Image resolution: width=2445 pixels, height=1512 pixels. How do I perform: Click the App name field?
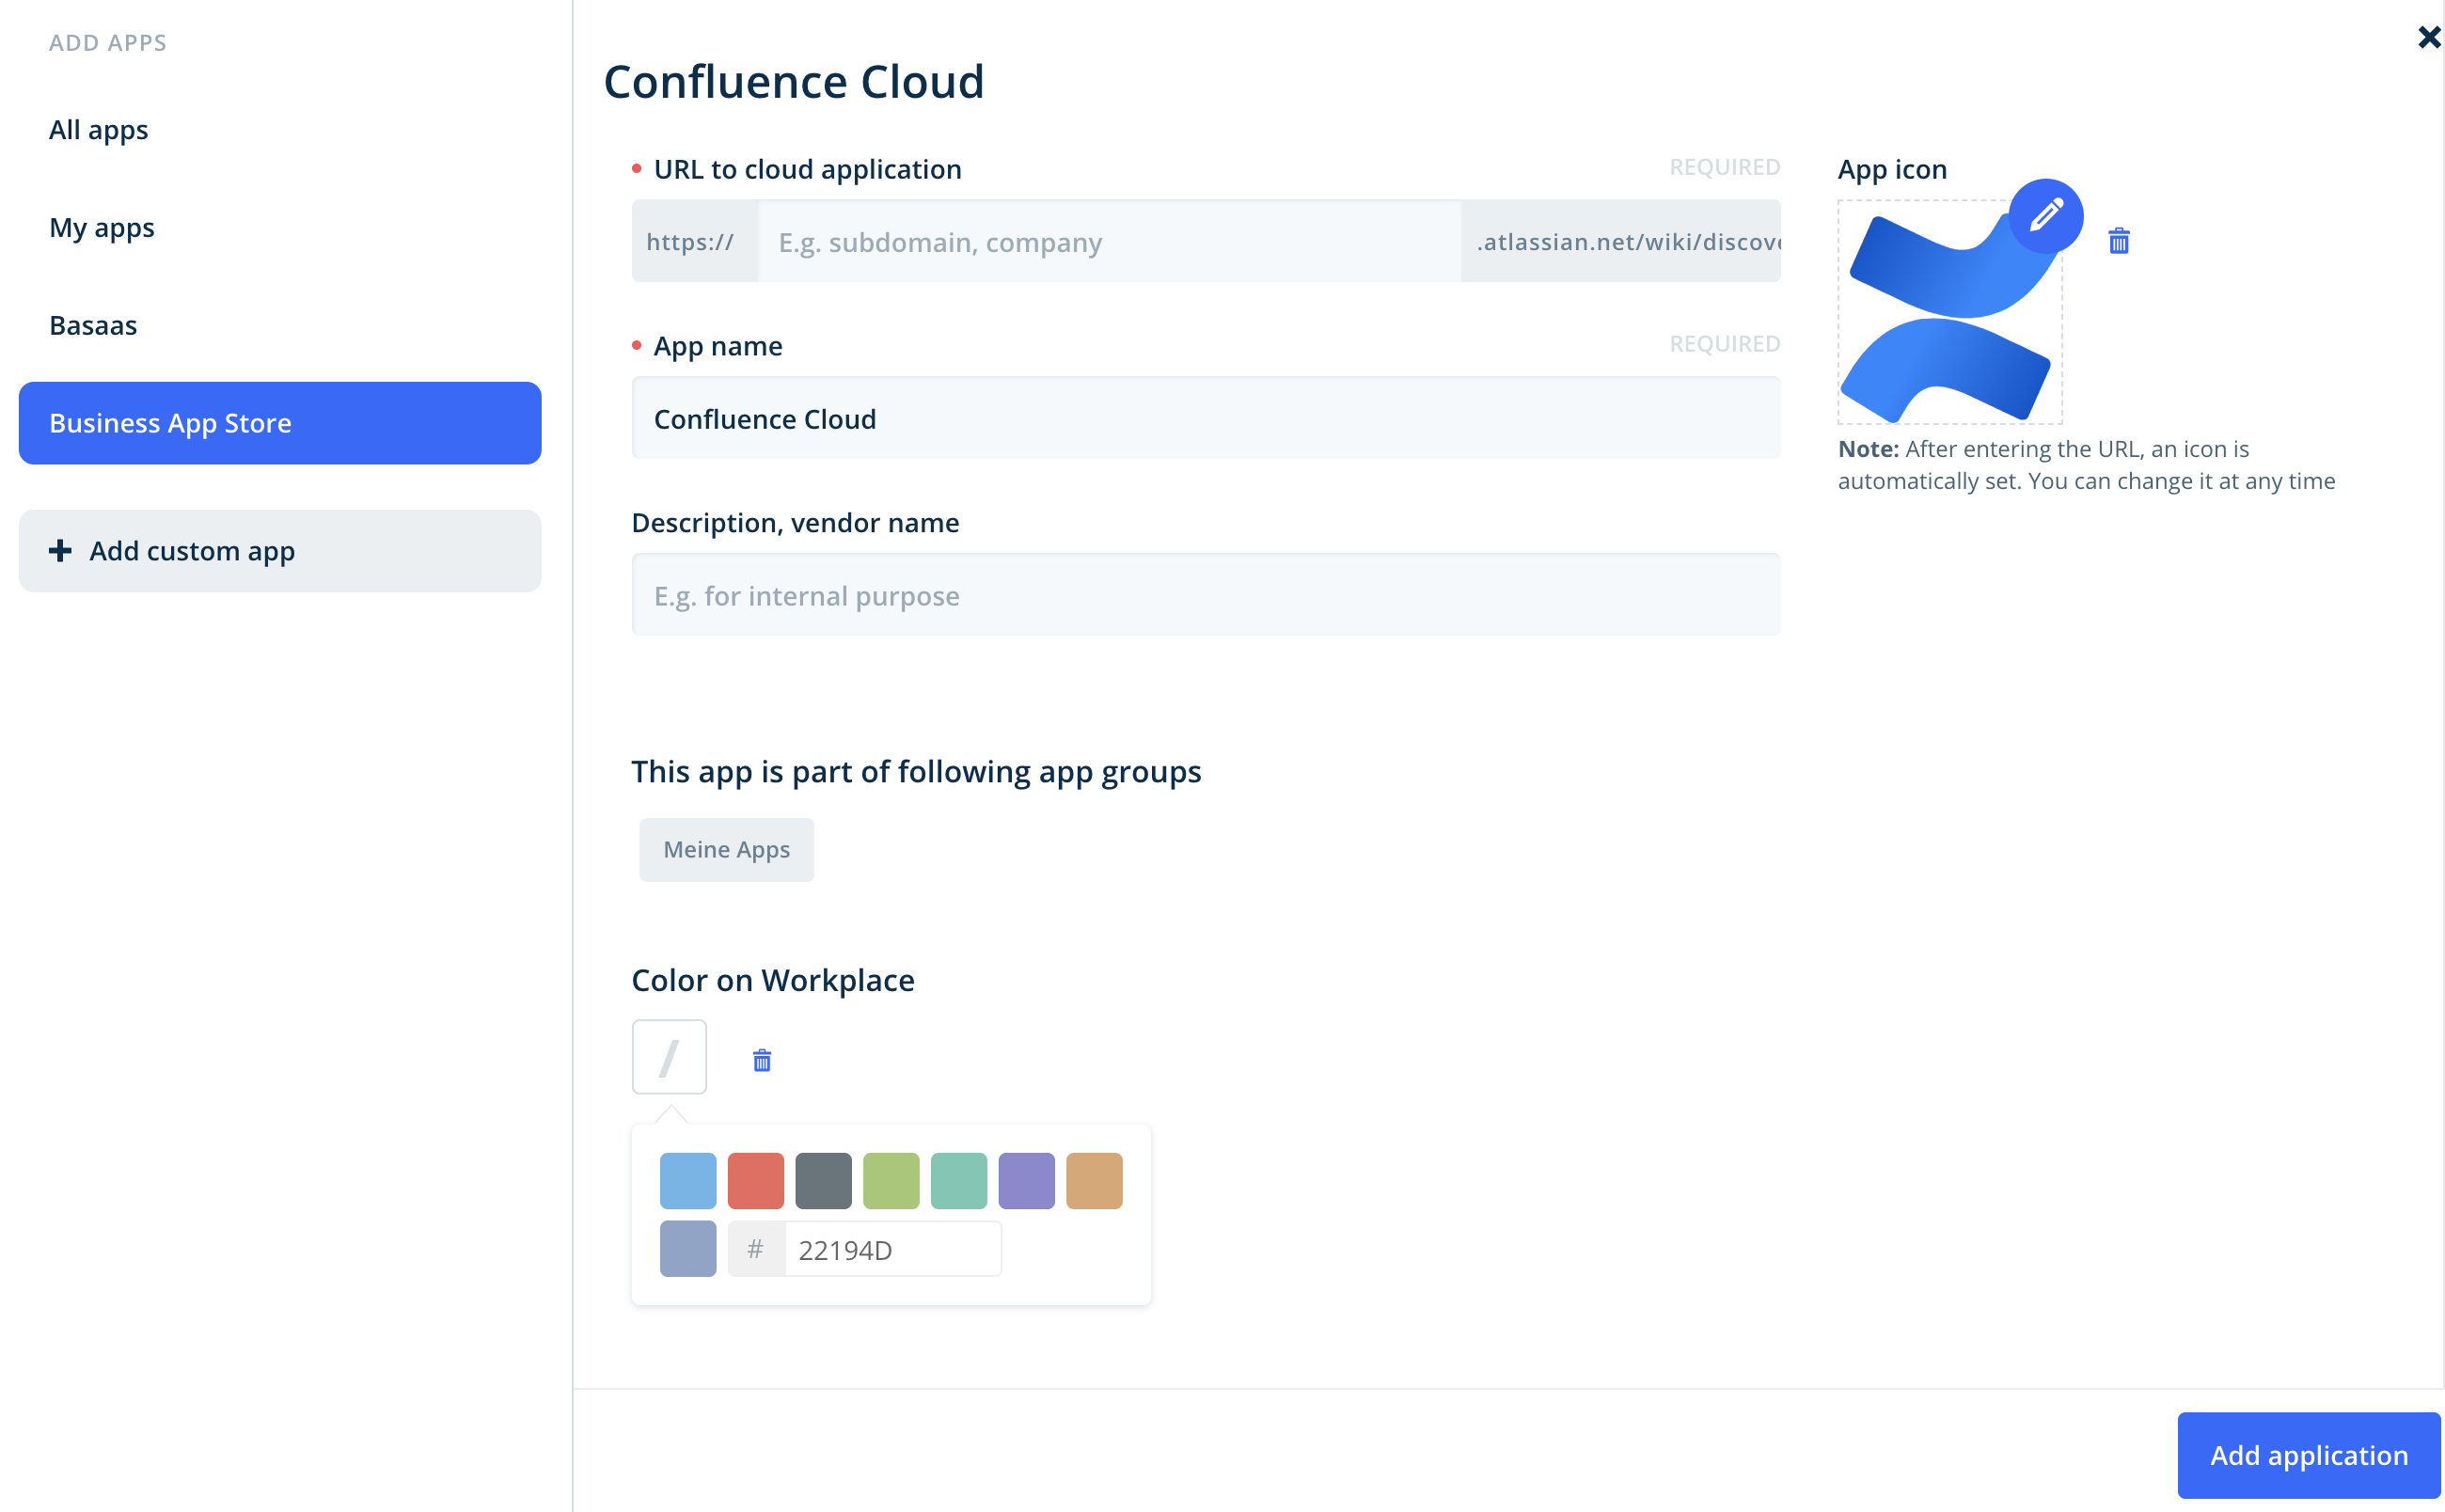coord(1205,418)
